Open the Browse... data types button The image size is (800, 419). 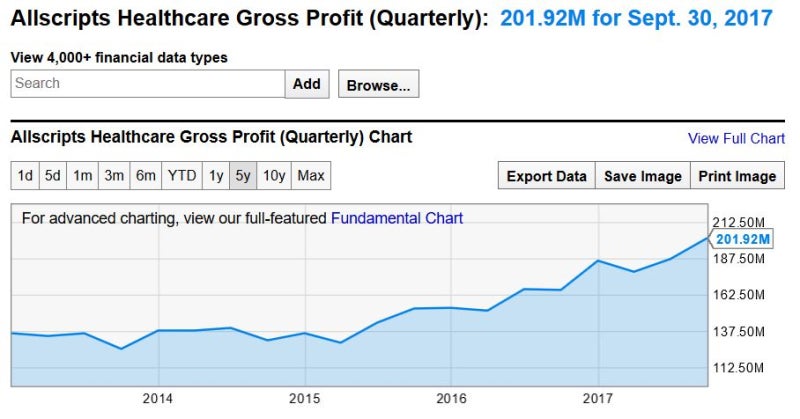click(x=378, y=85)
